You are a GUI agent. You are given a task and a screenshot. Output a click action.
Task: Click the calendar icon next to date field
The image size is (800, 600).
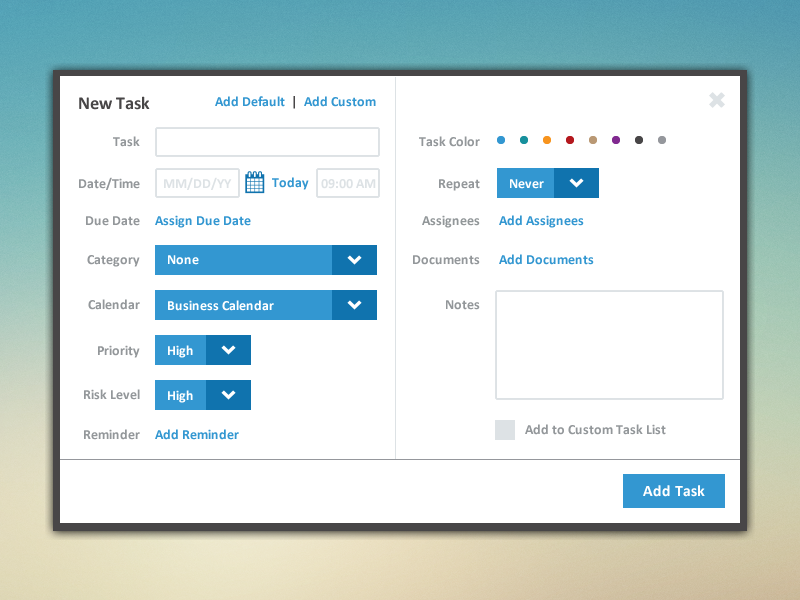click(x=254, y=181)
